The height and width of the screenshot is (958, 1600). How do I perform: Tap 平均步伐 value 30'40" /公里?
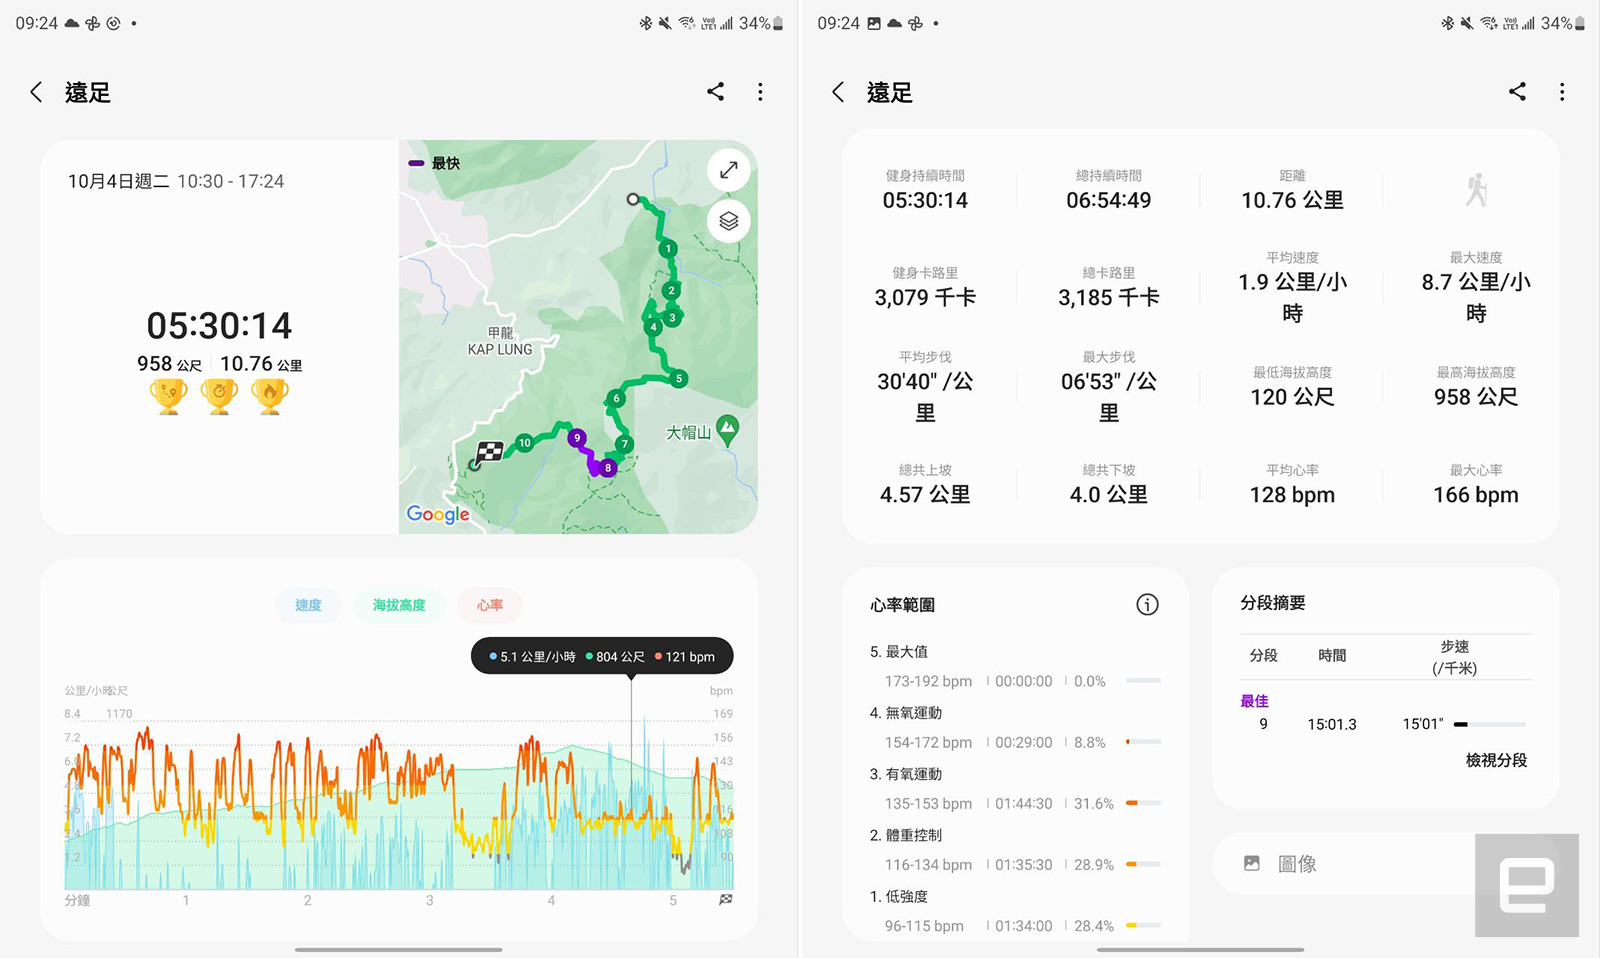pyautogui.click(x=925, y=397)
